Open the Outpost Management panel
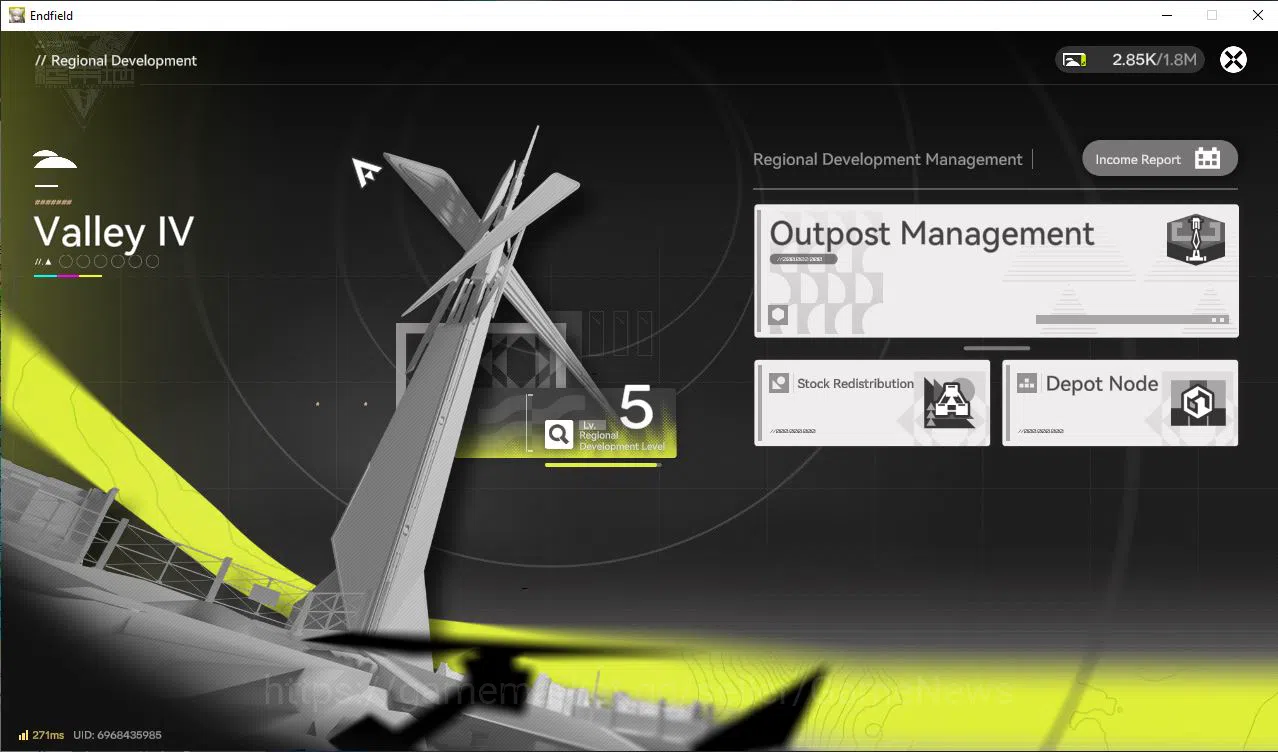Viewport: 1278px width, 752px height. [996, 271]
